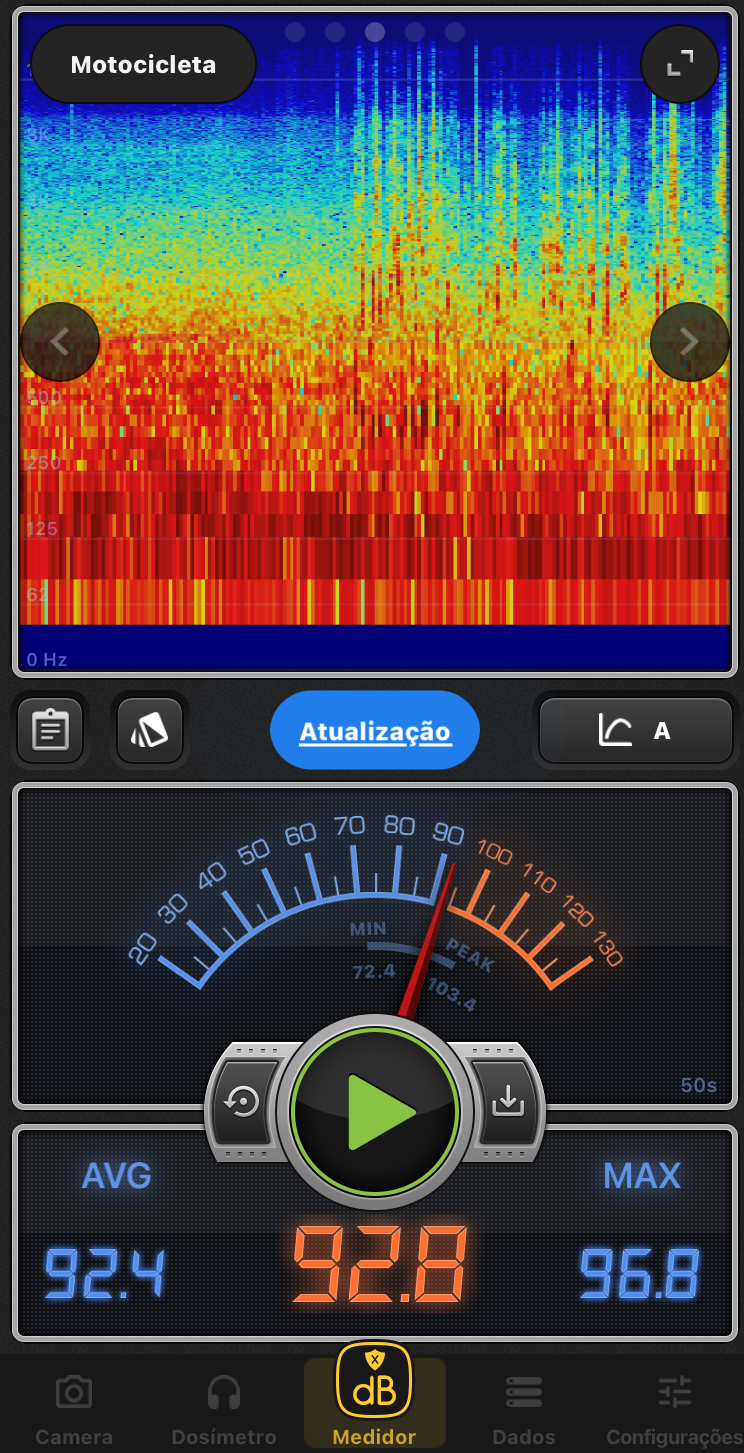This screenshot has height=1453, width=744.
Task: Select the Medidor tab
Action: point(374,1400)
